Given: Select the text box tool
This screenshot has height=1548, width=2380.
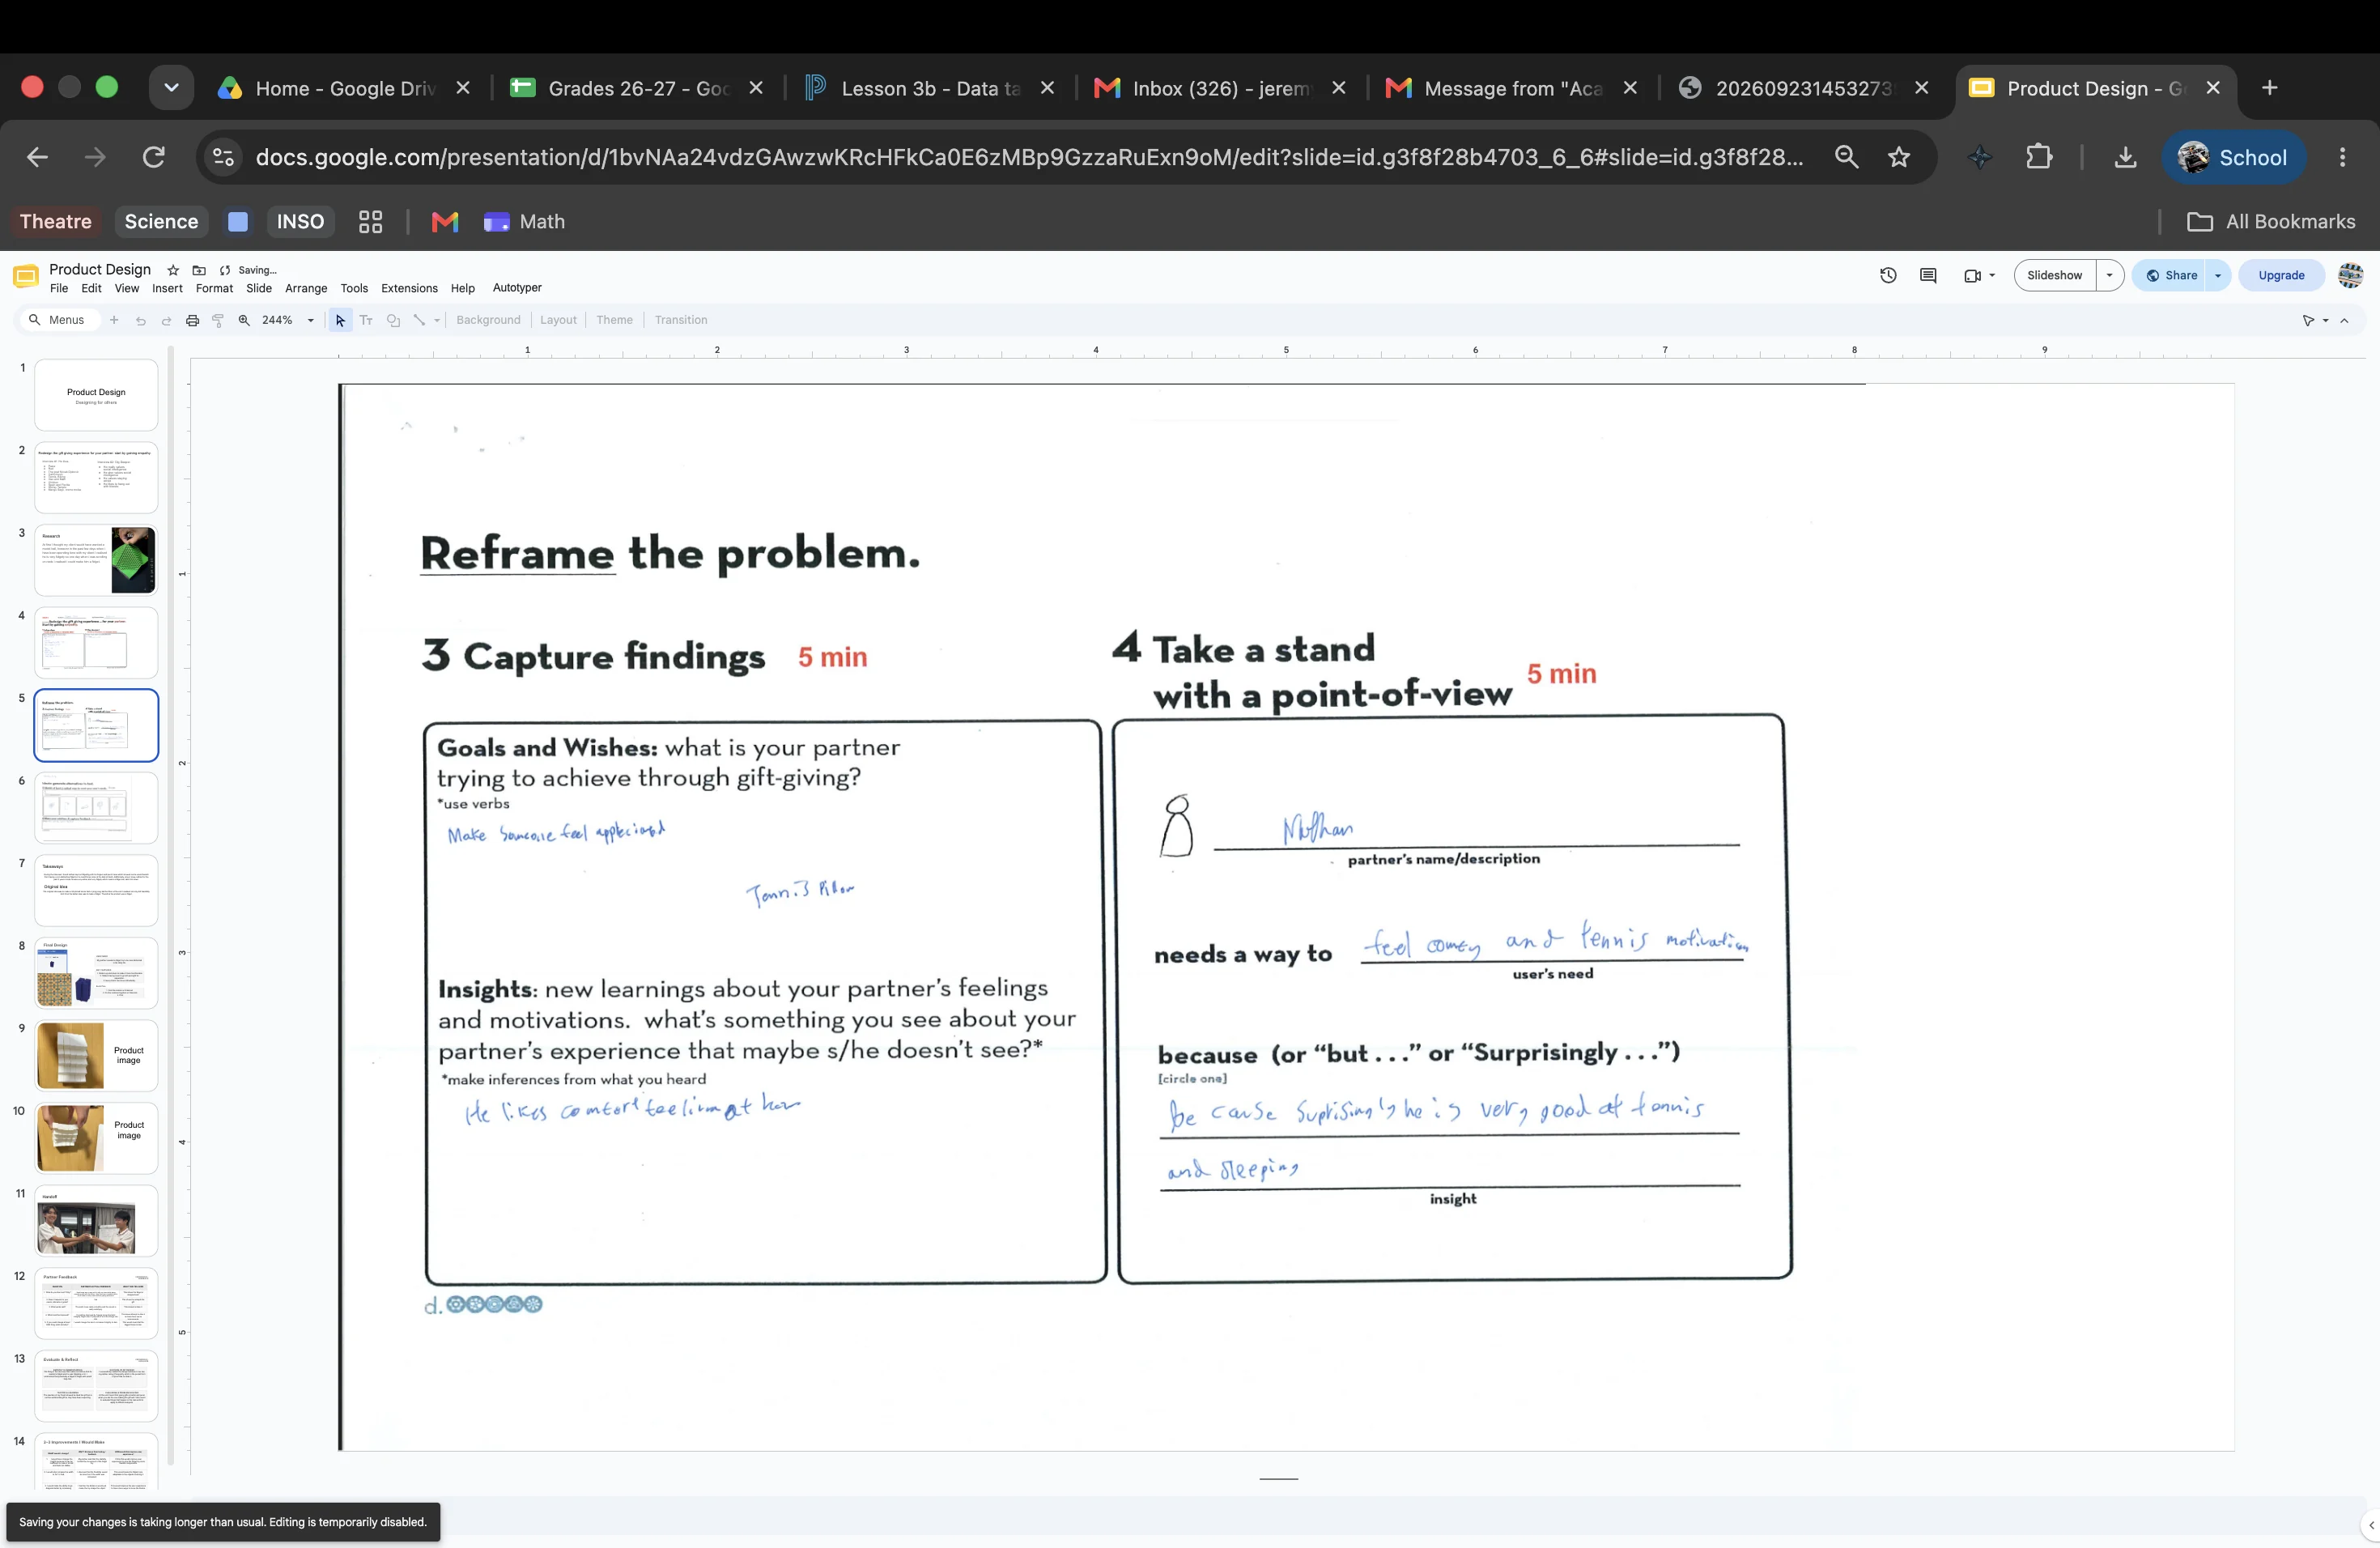Looking at the screenshot, I should point(366,320).
